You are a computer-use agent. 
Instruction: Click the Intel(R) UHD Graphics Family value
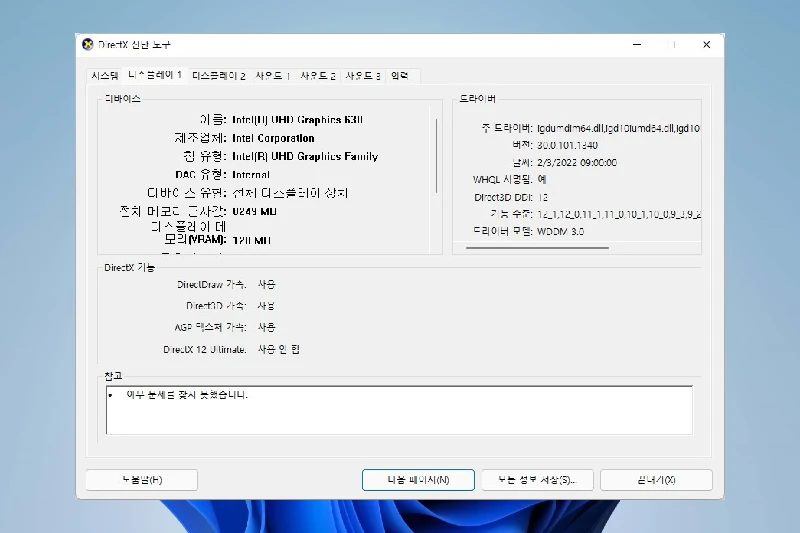(x=305, y=157)
